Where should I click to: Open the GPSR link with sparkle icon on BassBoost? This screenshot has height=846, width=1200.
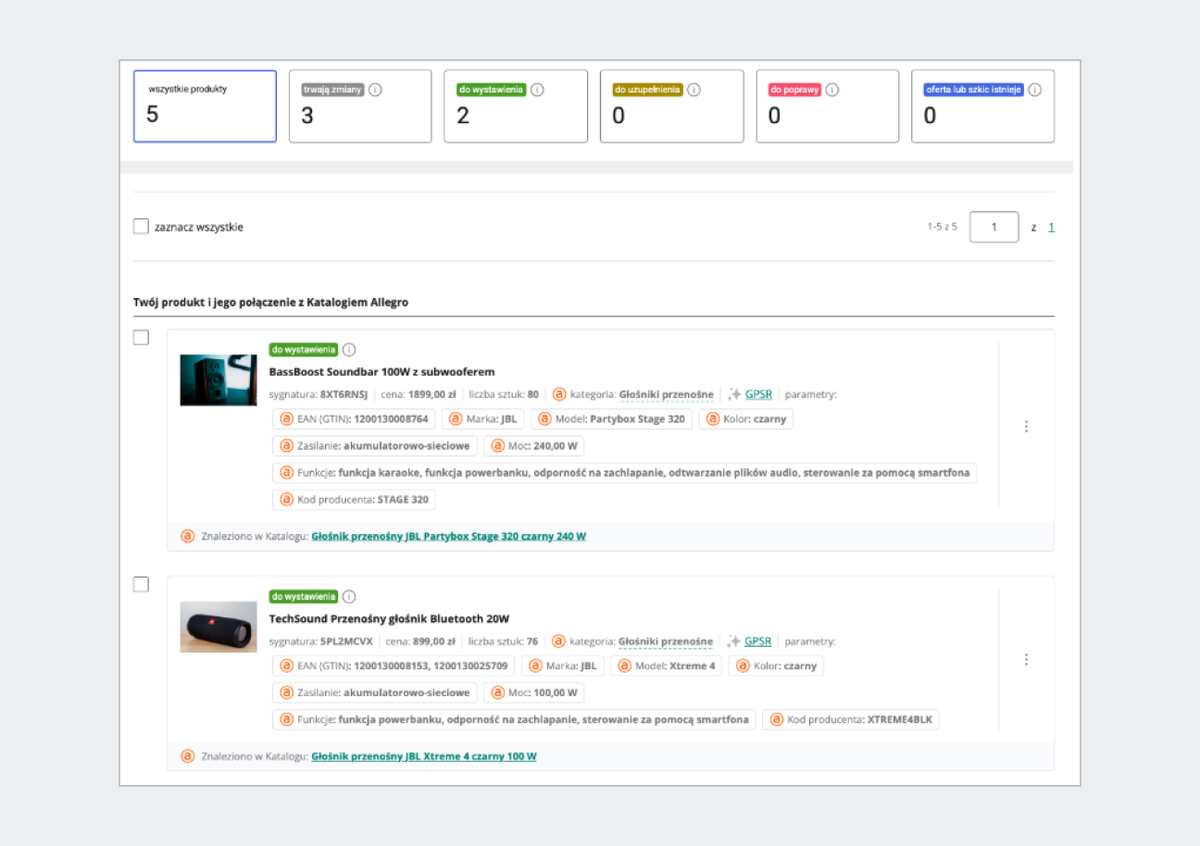[x=757, y=394]
